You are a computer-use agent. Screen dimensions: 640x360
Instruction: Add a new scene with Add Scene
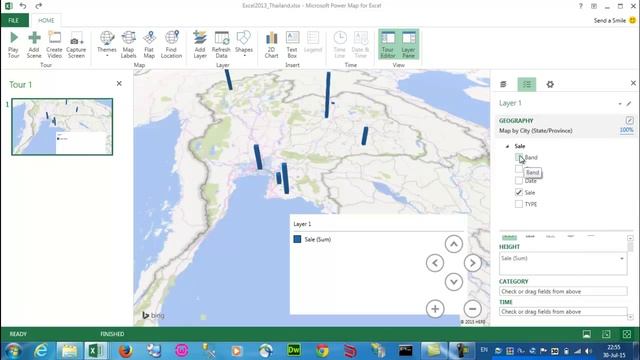click(x=34, y=44)
